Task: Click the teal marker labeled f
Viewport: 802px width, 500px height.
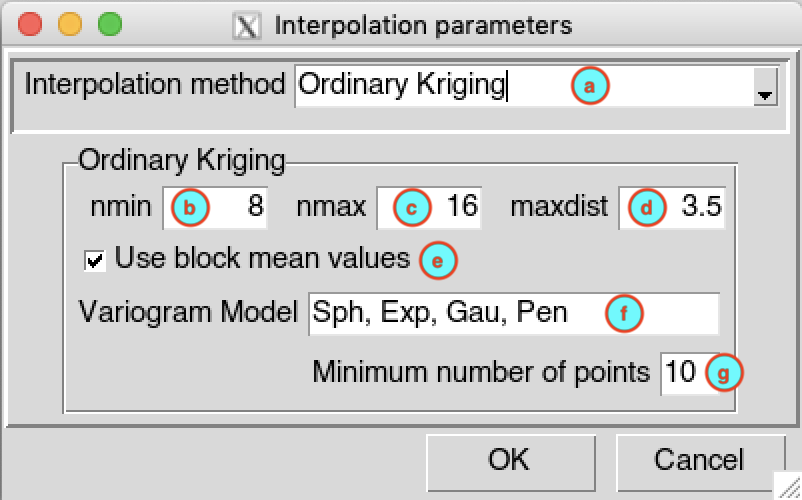Action: click(624, 313)
